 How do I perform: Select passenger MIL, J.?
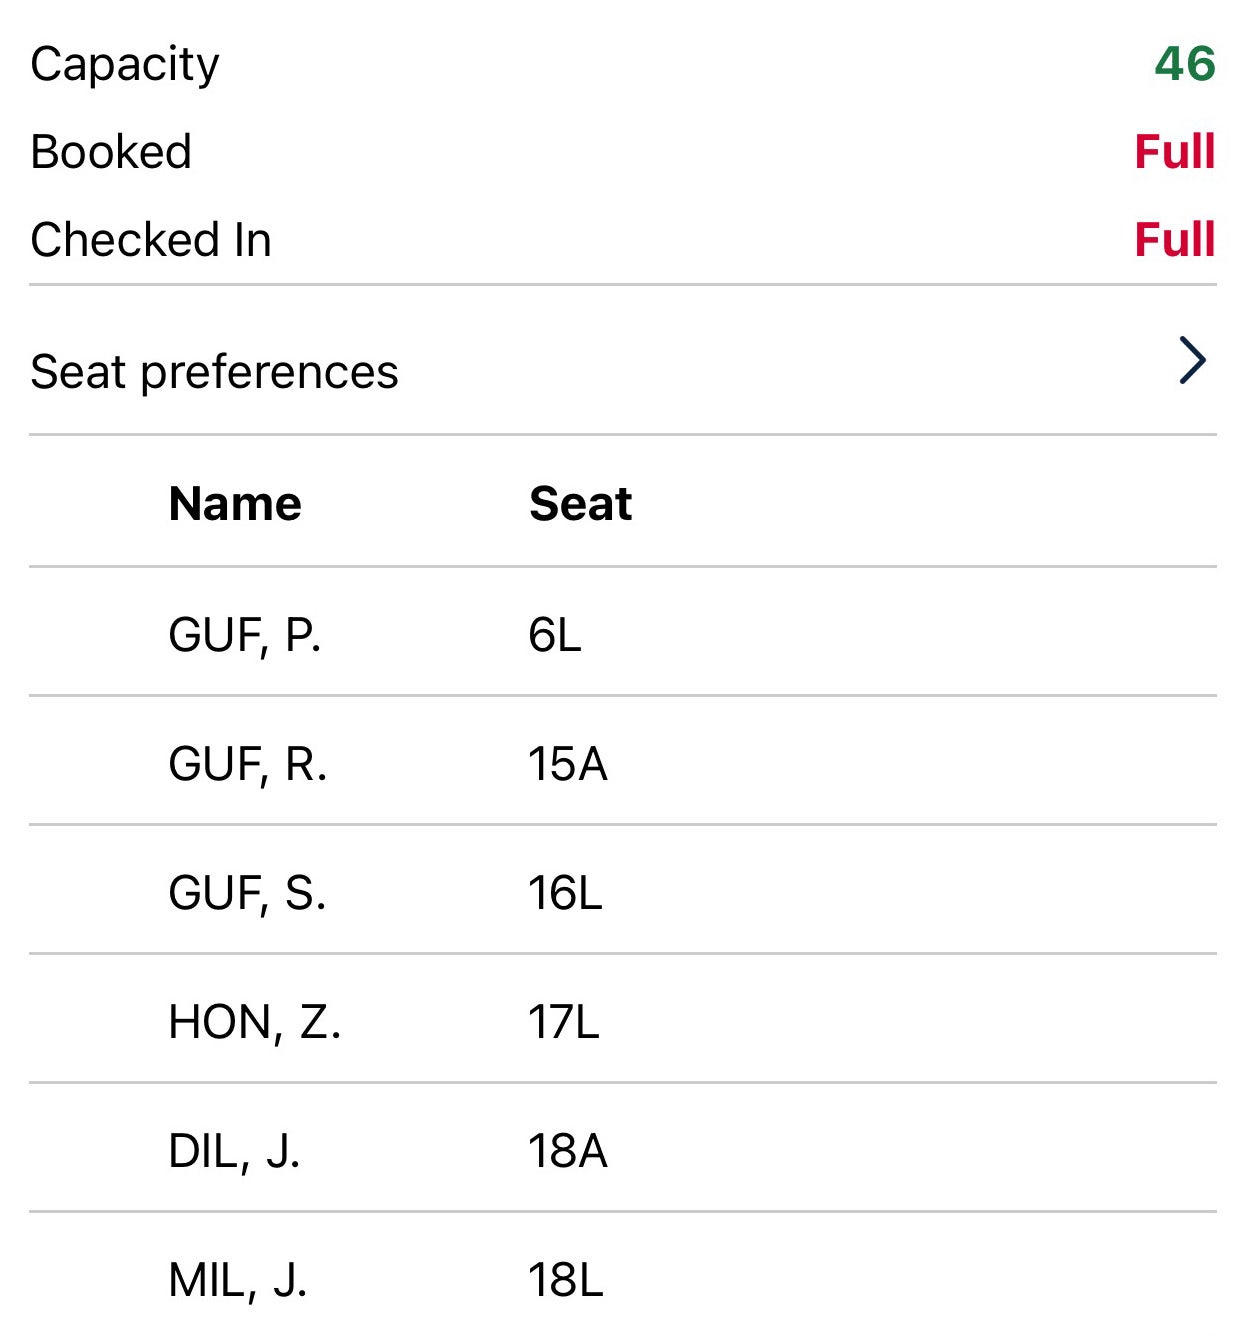coord(237,1280)
